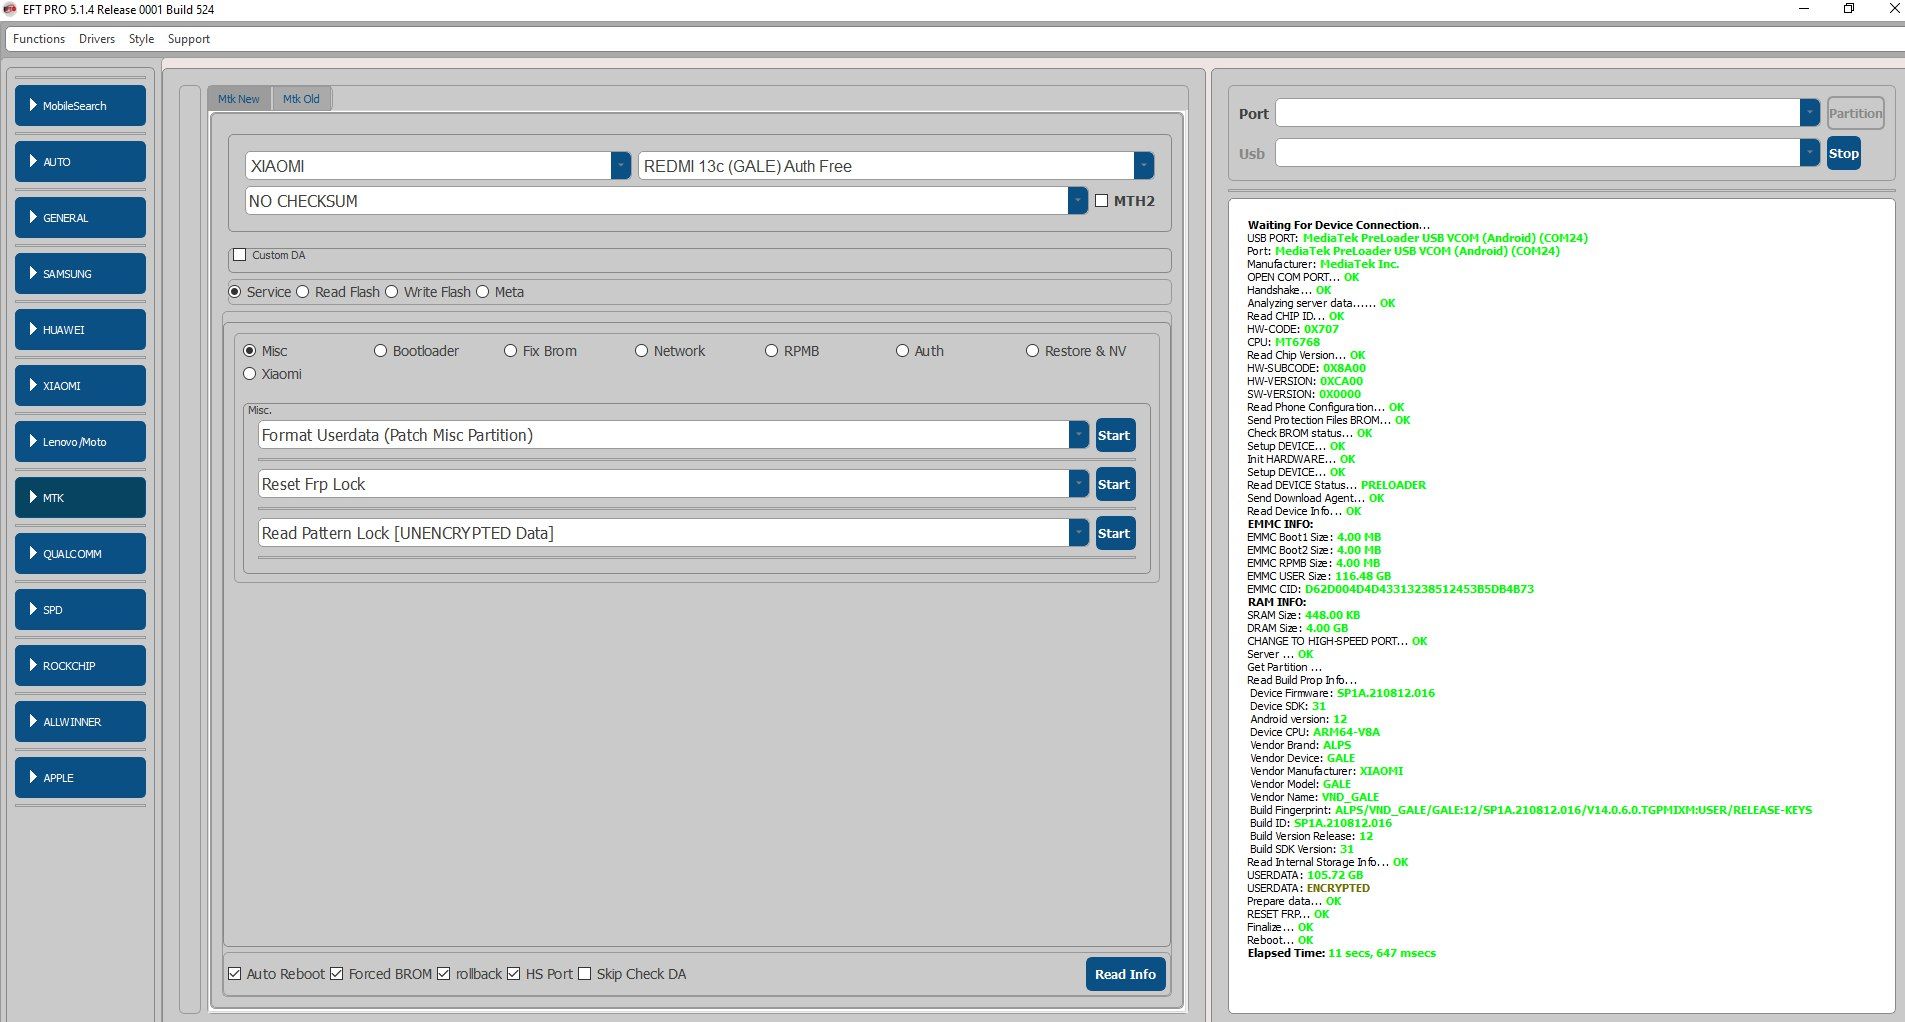
Task: Select the Write Flash radio option
Action: (392, 292)
